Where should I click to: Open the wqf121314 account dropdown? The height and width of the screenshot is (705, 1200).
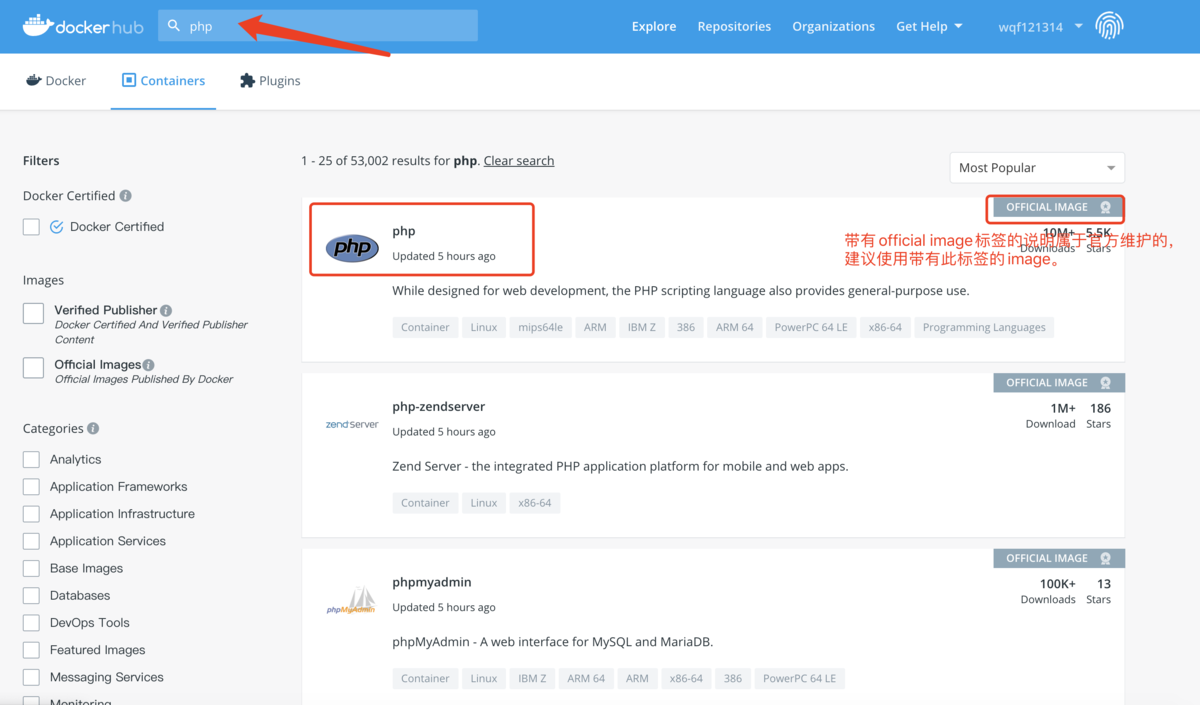(1040, 27)
